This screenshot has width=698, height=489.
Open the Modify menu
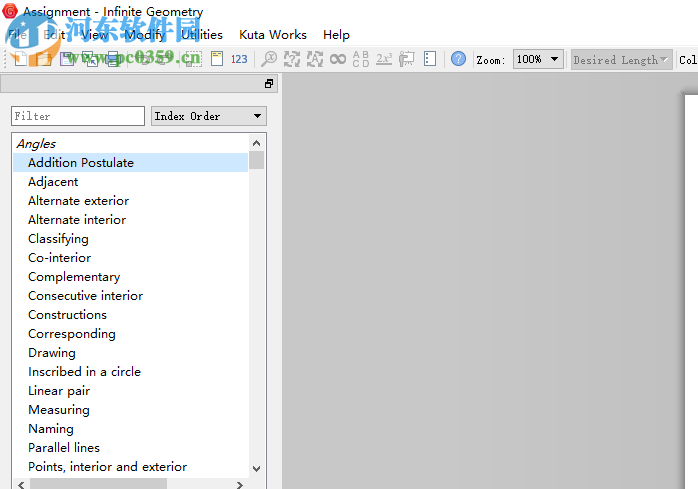pos(145,35)
